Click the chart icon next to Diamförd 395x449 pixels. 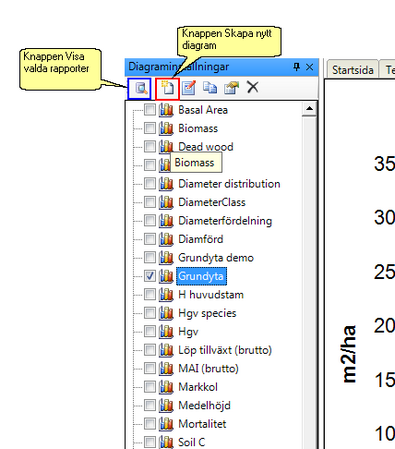(x=166, y=239)
